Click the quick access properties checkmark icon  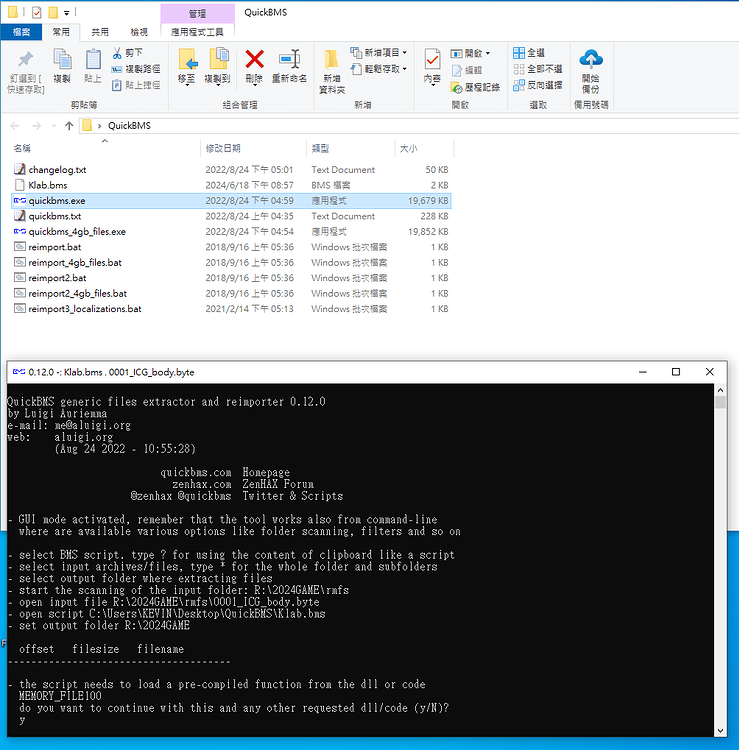pos(37,12)
